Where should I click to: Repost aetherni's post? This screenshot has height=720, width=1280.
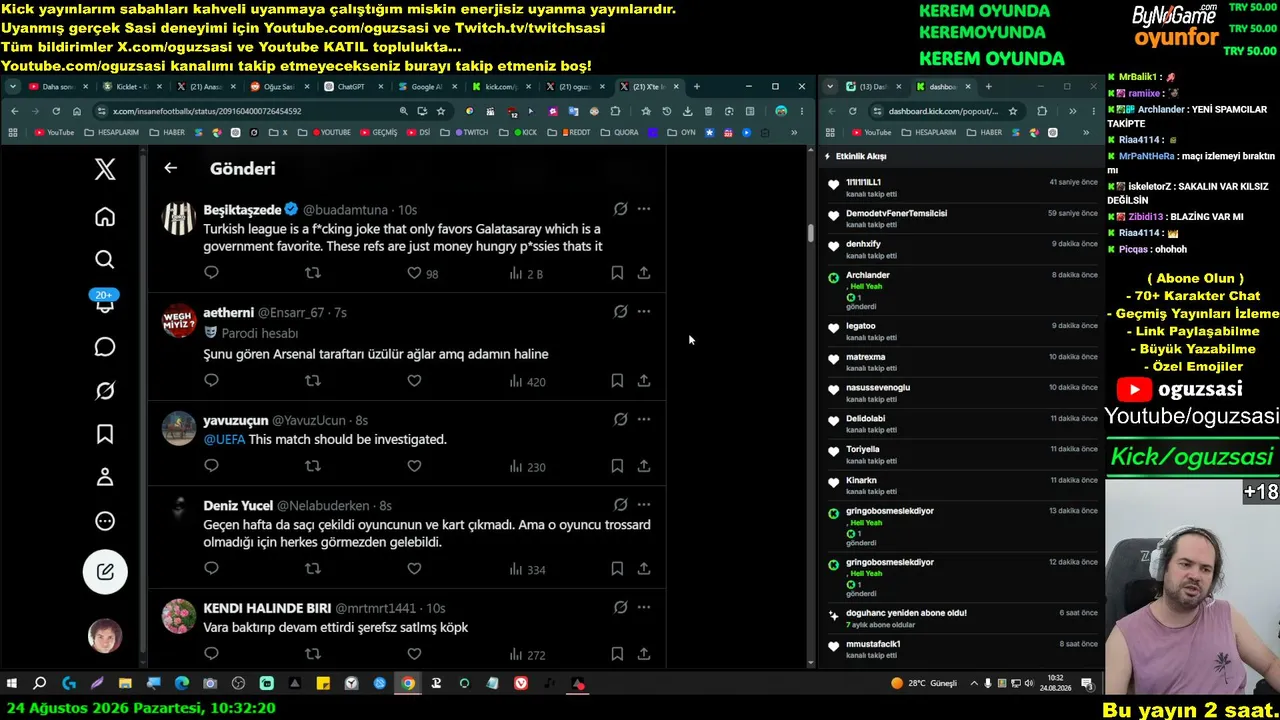click(x=313, y=380)
